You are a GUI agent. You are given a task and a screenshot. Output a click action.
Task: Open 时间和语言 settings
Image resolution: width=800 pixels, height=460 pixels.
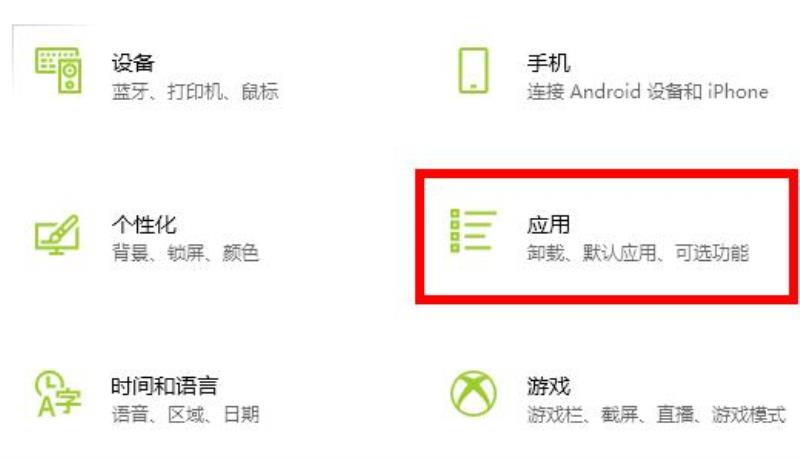[165, 386]
